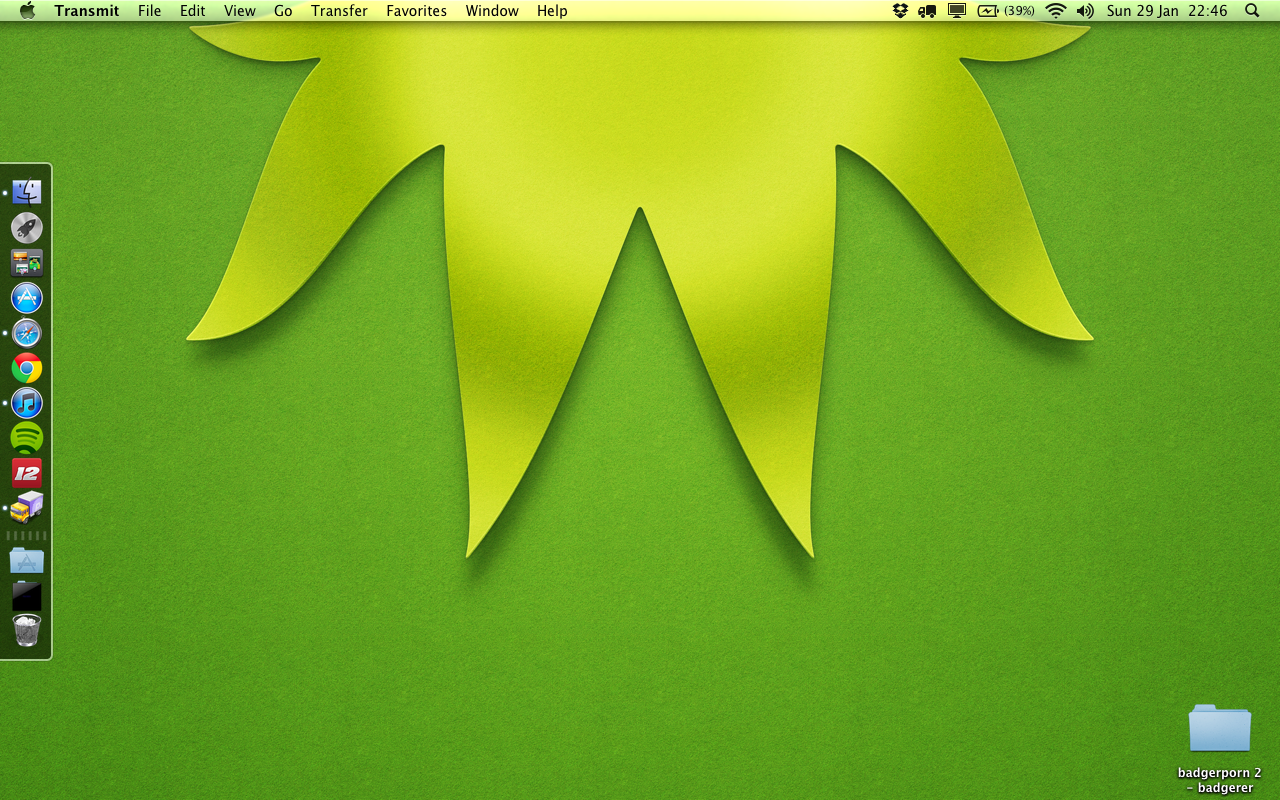
Task: Launch Safari from the Dock
Action: point(27,333)
